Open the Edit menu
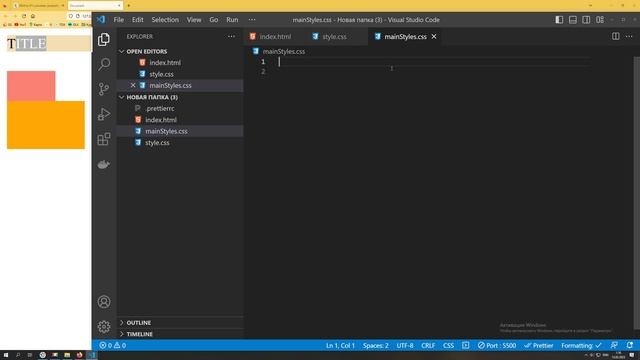The image size is (640, 360). [138, 20]
